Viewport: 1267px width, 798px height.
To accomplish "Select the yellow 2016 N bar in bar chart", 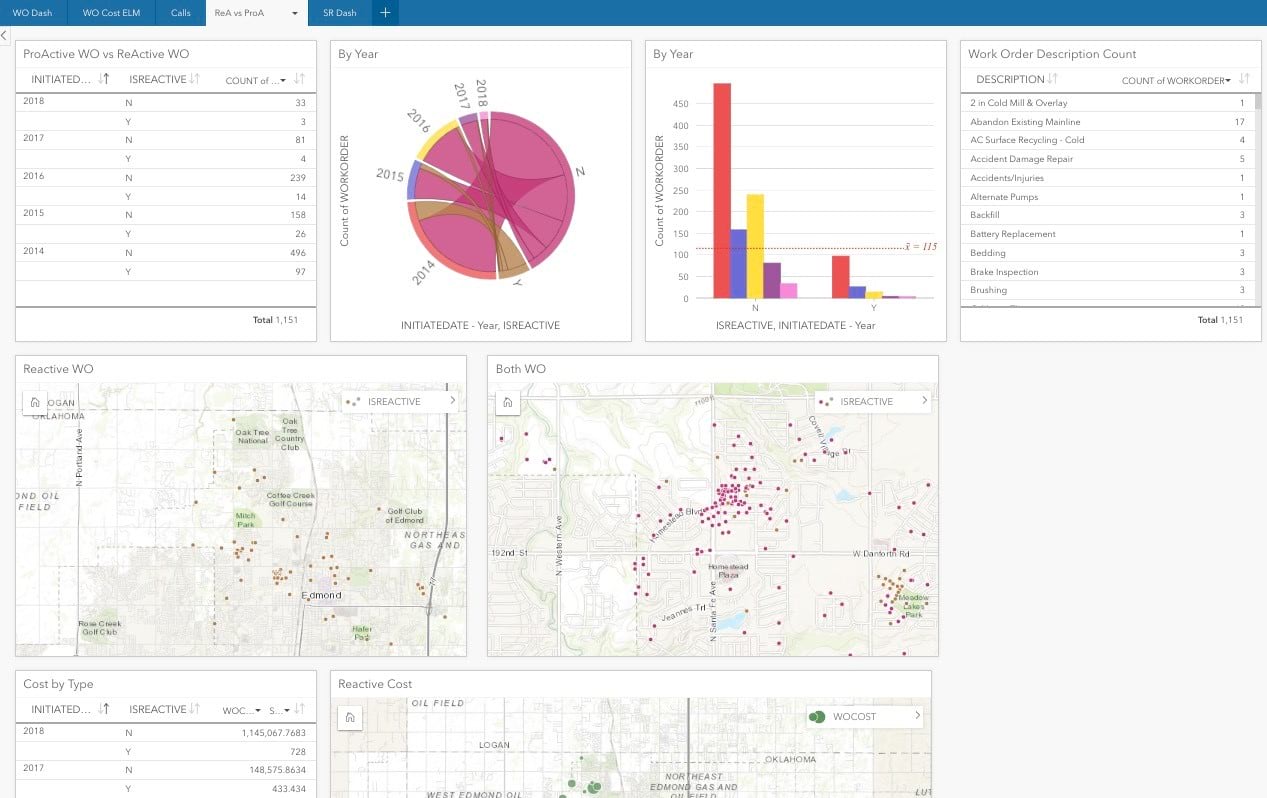I will (755, 246).
